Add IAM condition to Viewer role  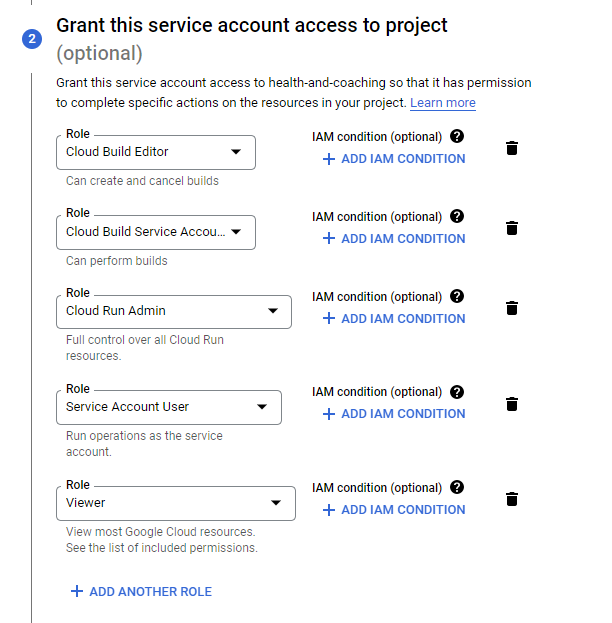[394, 510]
